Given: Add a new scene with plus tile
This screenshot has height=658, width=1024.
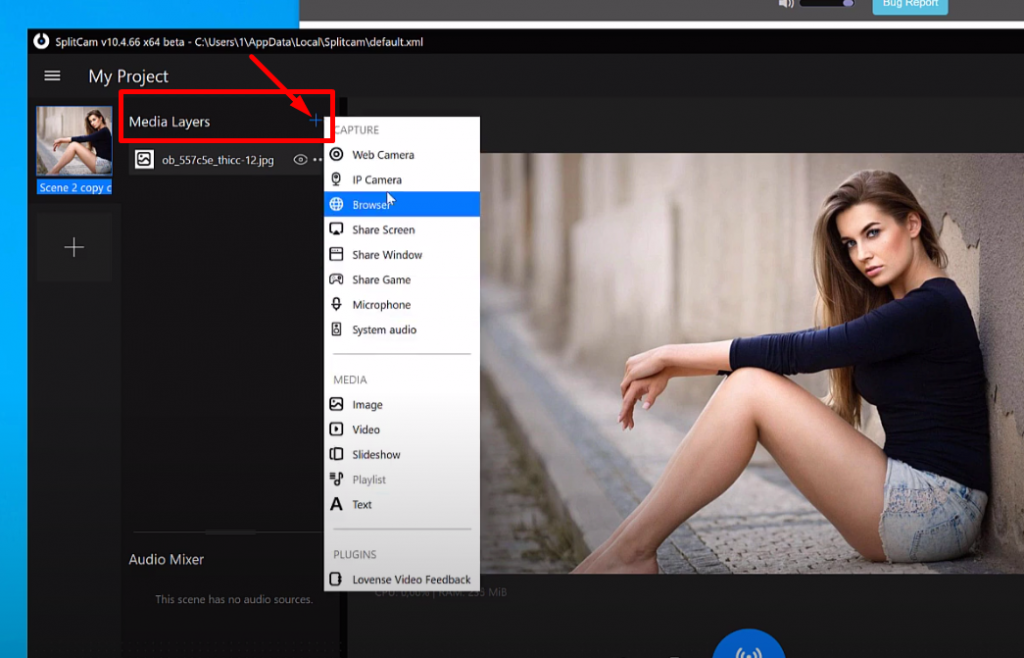Looking at the screenshot, I should click(74, 247).
